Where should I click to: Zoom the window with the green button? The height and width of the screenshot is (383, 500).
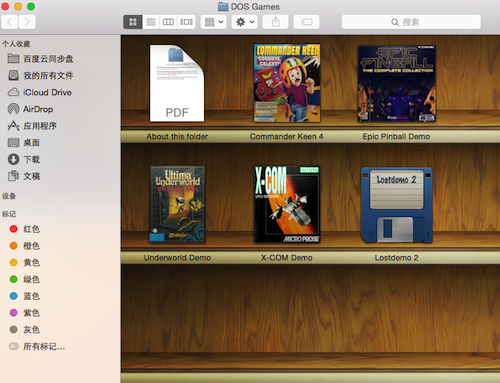pos(31,6)
